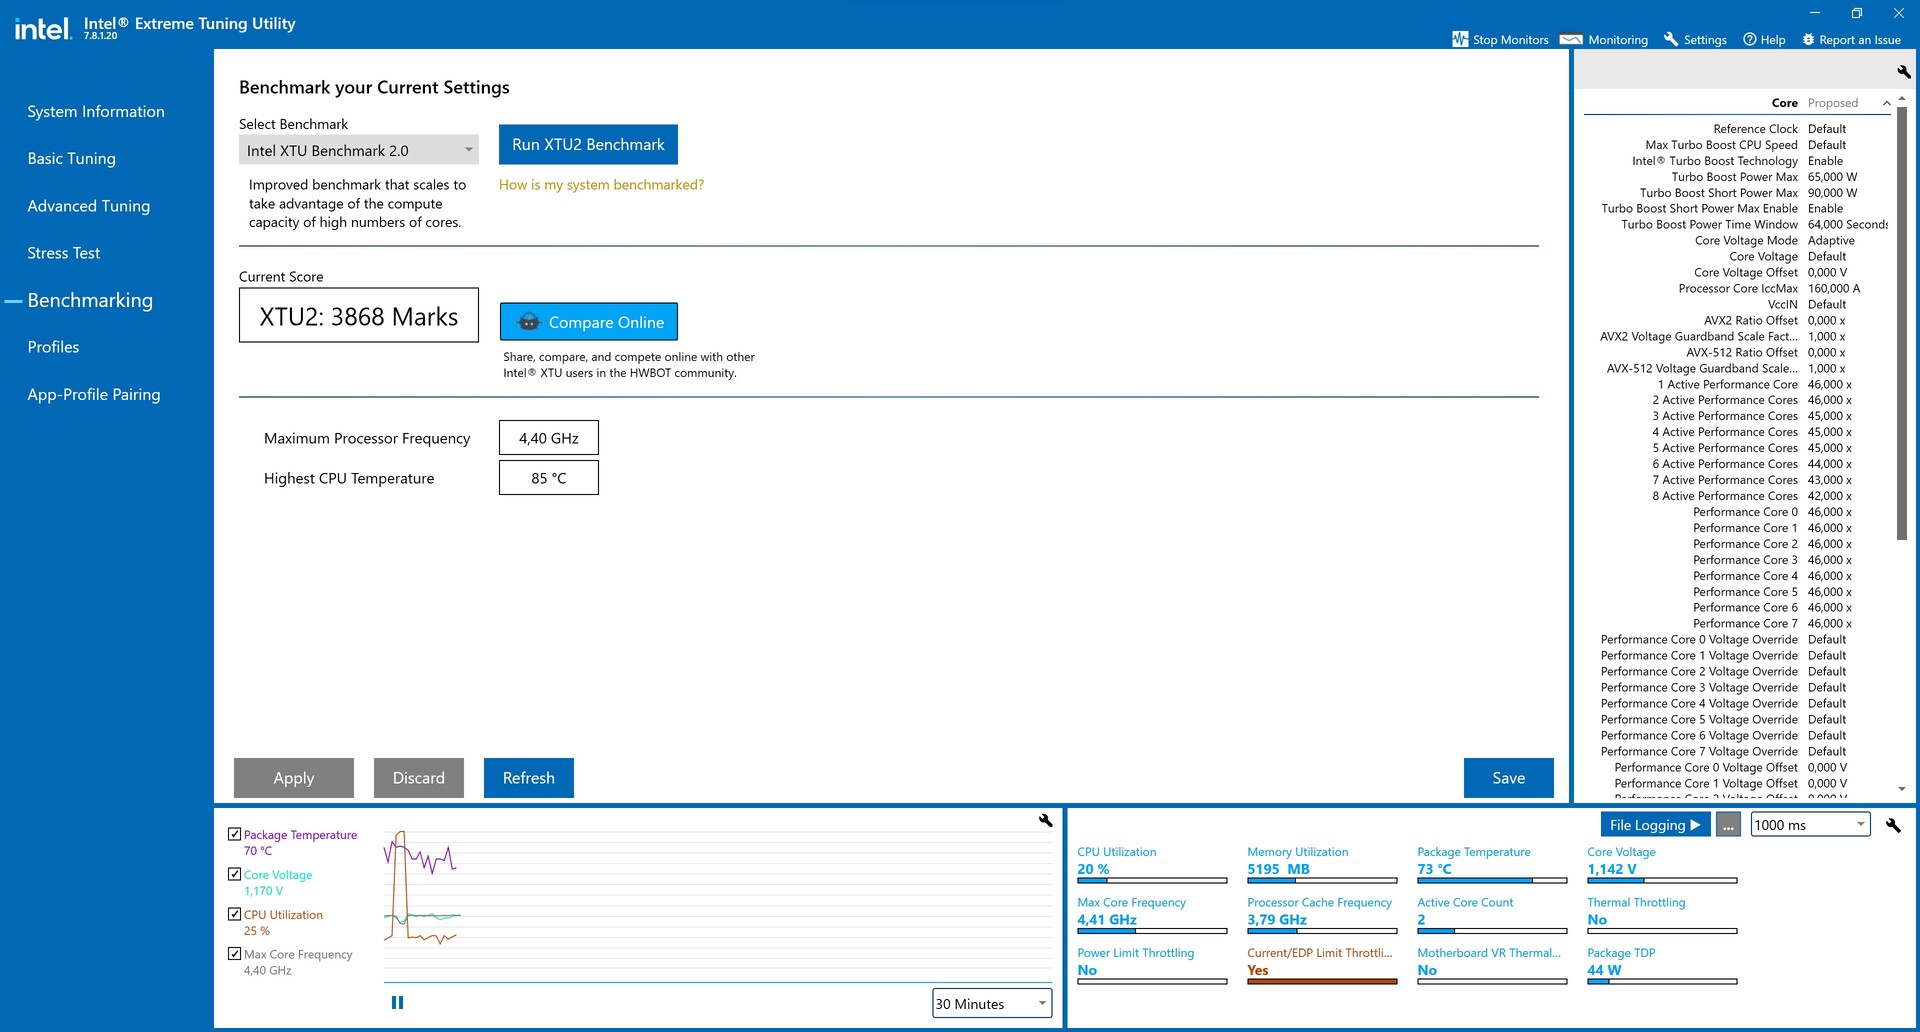Click the Compare Online button

tap(588, 322)
